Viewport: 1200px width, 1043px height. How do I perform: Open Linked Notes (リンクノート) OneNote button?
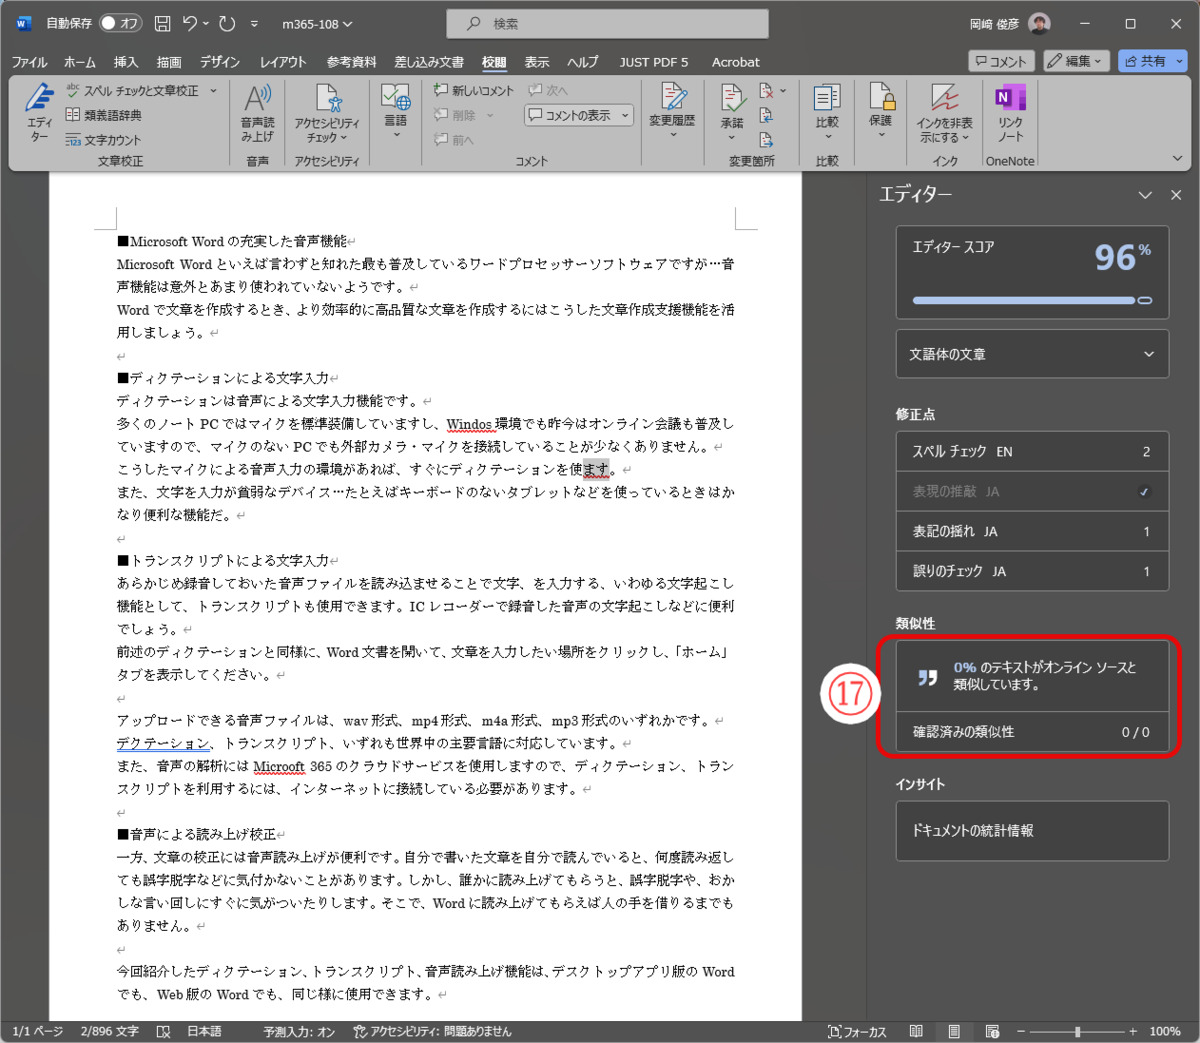pos(1010,113)
